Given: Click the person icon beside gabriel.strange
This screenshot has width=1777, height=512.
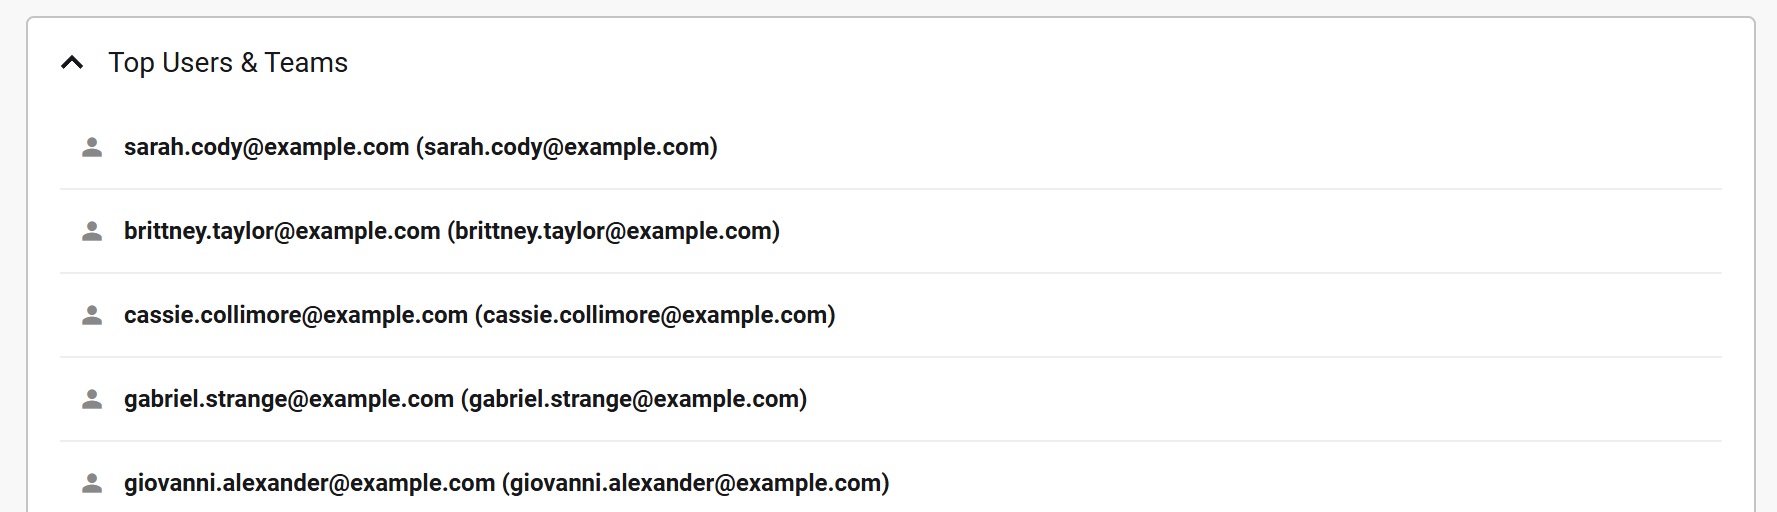Looking at the screenshot, I should coord(92,400).
